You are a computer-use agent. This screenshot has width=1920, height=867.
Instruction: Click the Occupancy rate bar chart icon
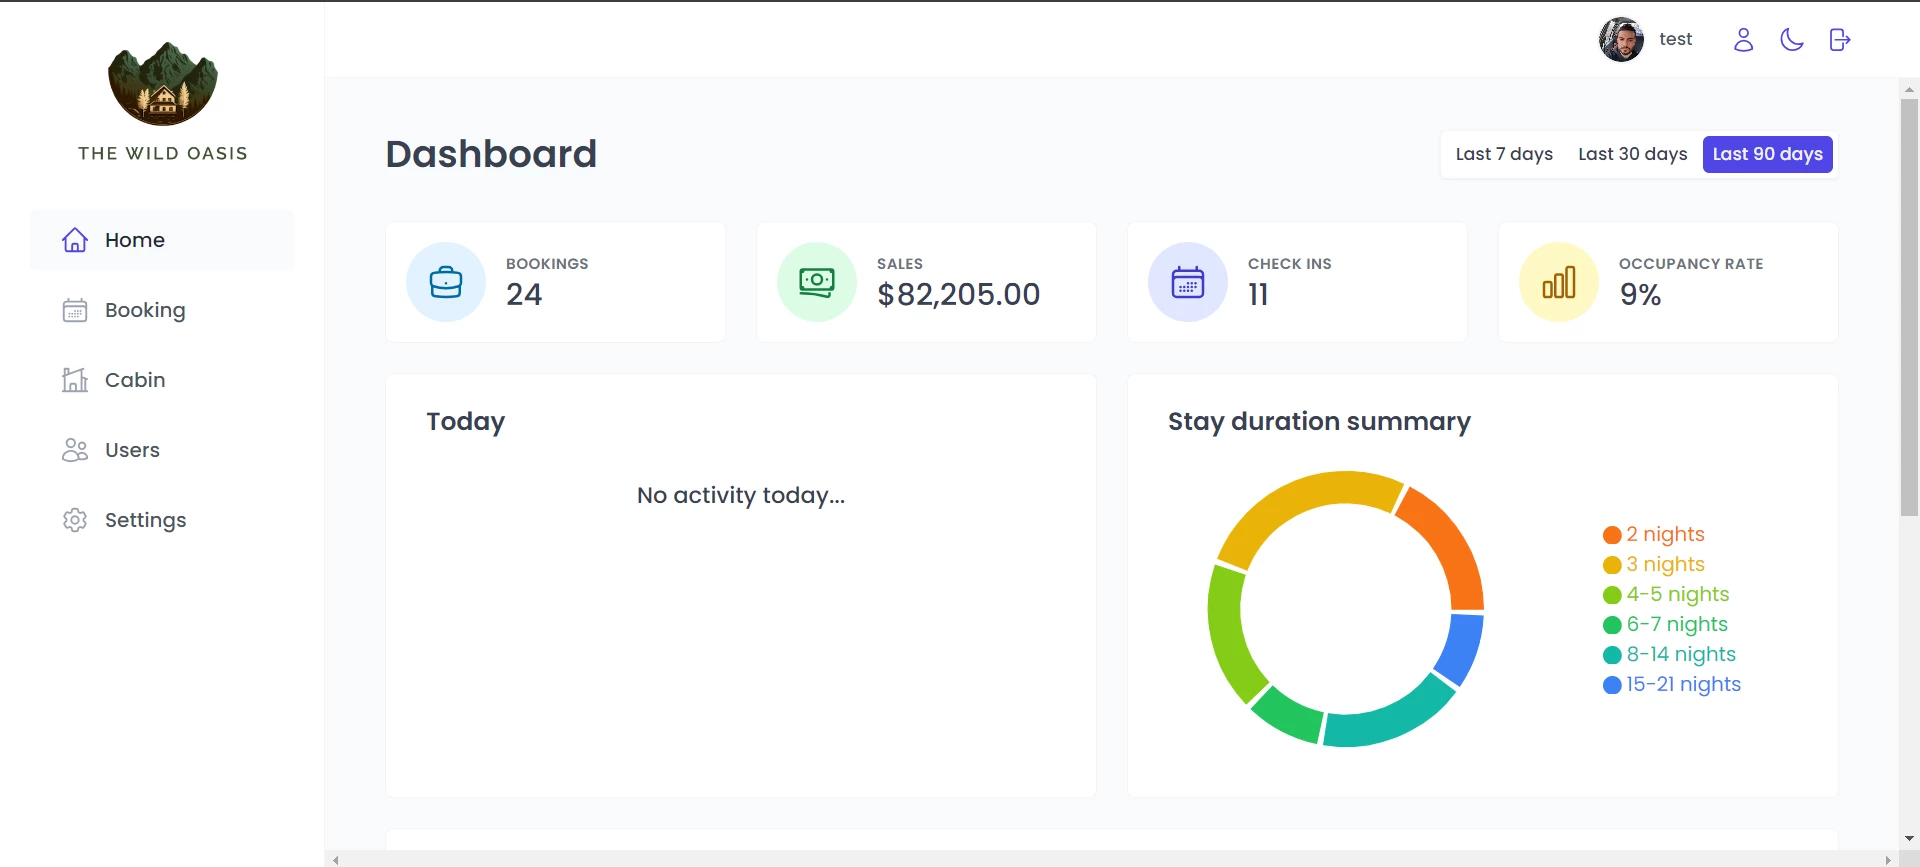click(1559, 283)
